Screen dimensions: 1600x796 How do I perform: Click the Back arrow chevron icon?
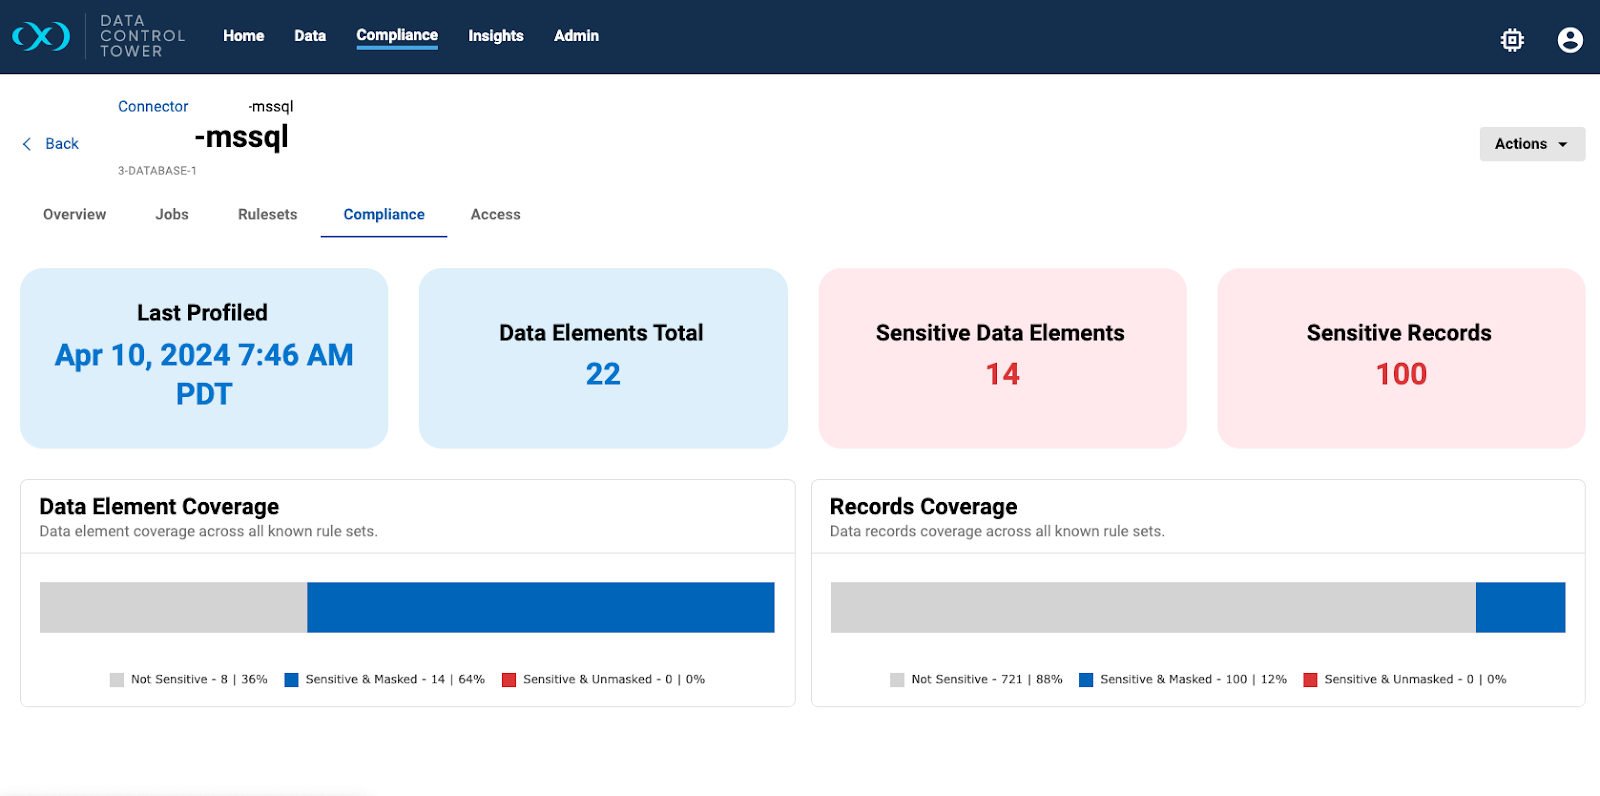[x=27, y=144]
